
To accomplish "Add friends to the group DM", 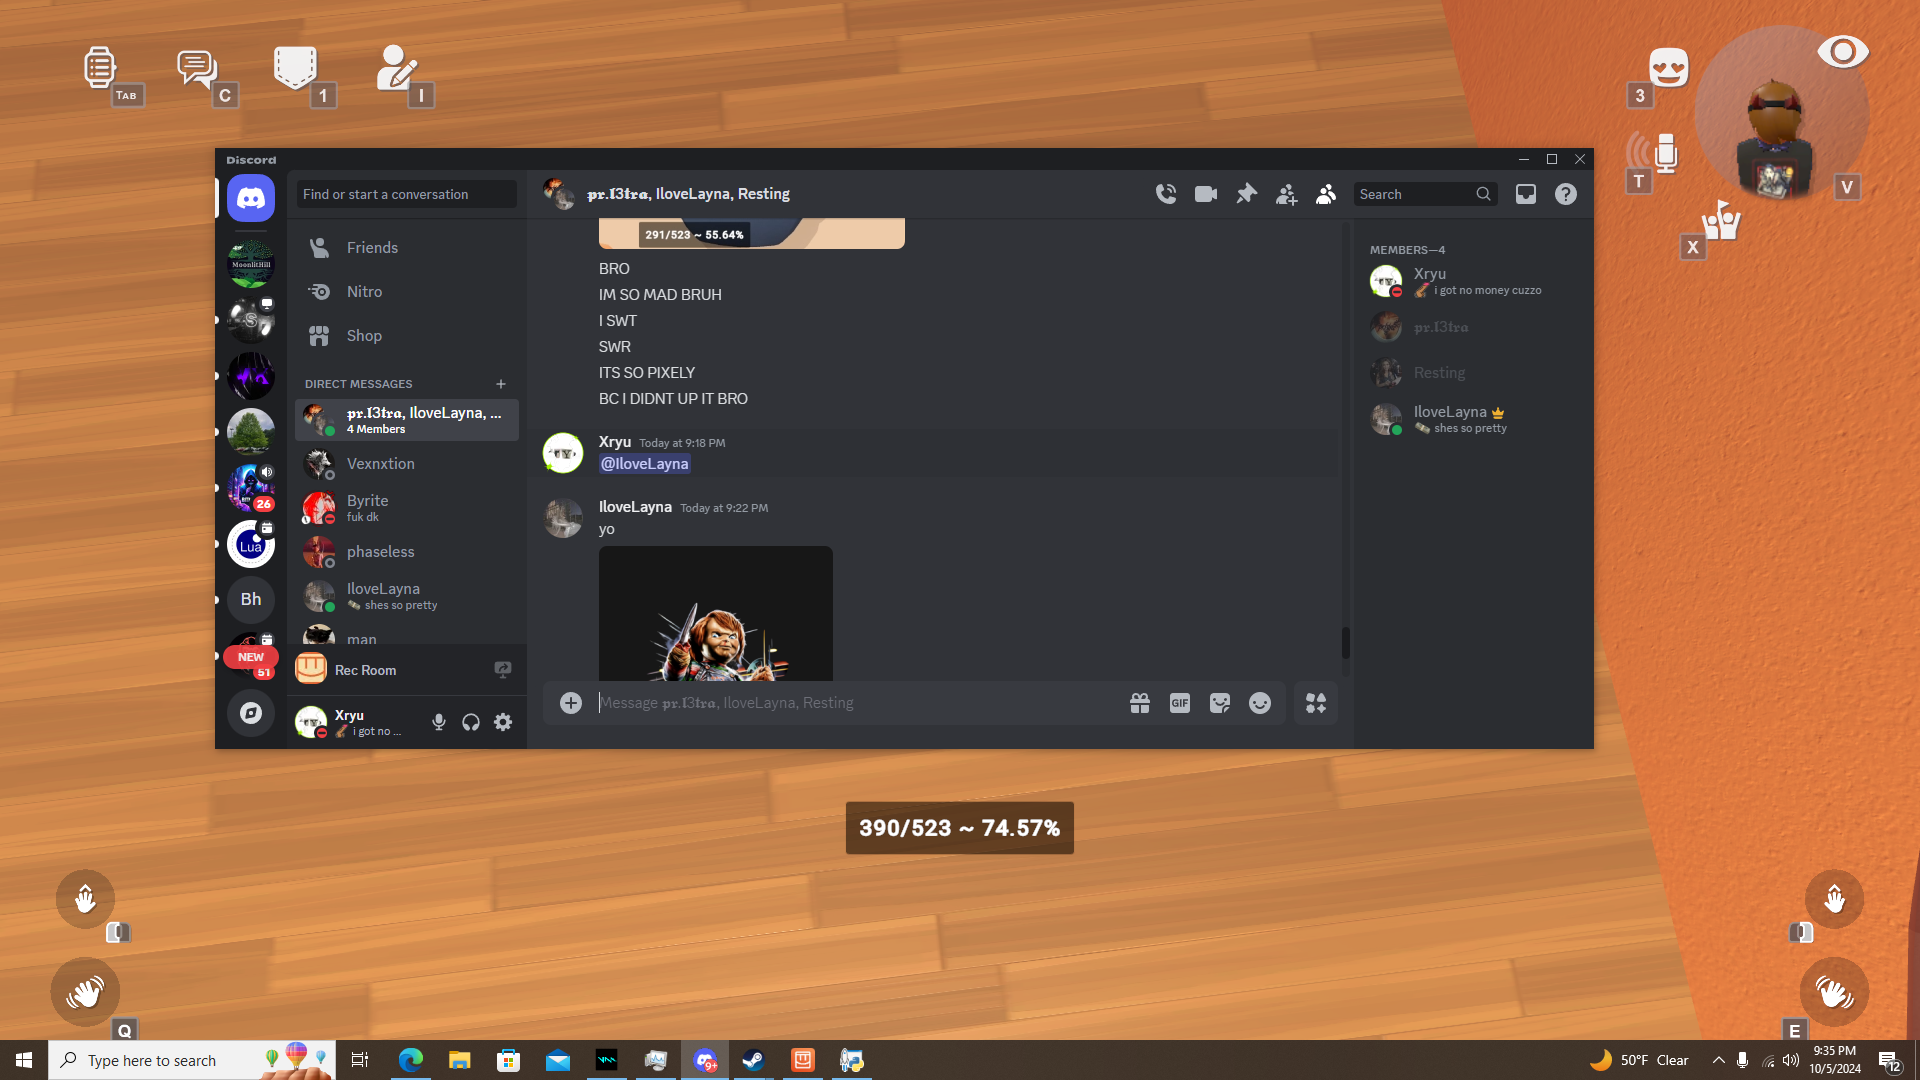I will tap(1286, 194).
